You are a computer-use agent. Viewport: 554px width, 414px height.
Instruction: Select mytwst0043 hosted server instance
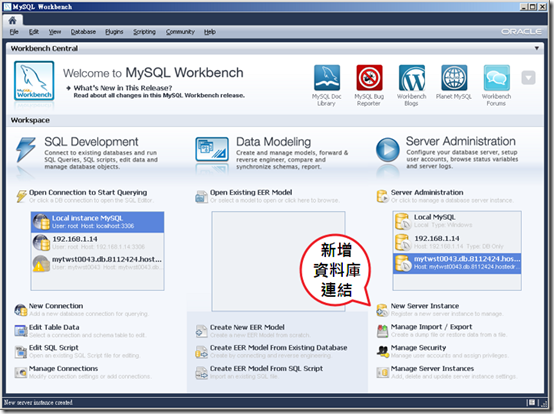(457, 263)
